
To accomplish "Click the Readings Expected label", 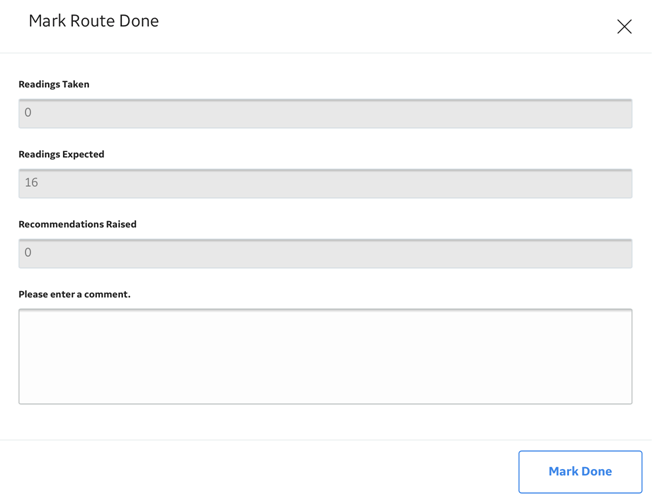I will 62,154.
